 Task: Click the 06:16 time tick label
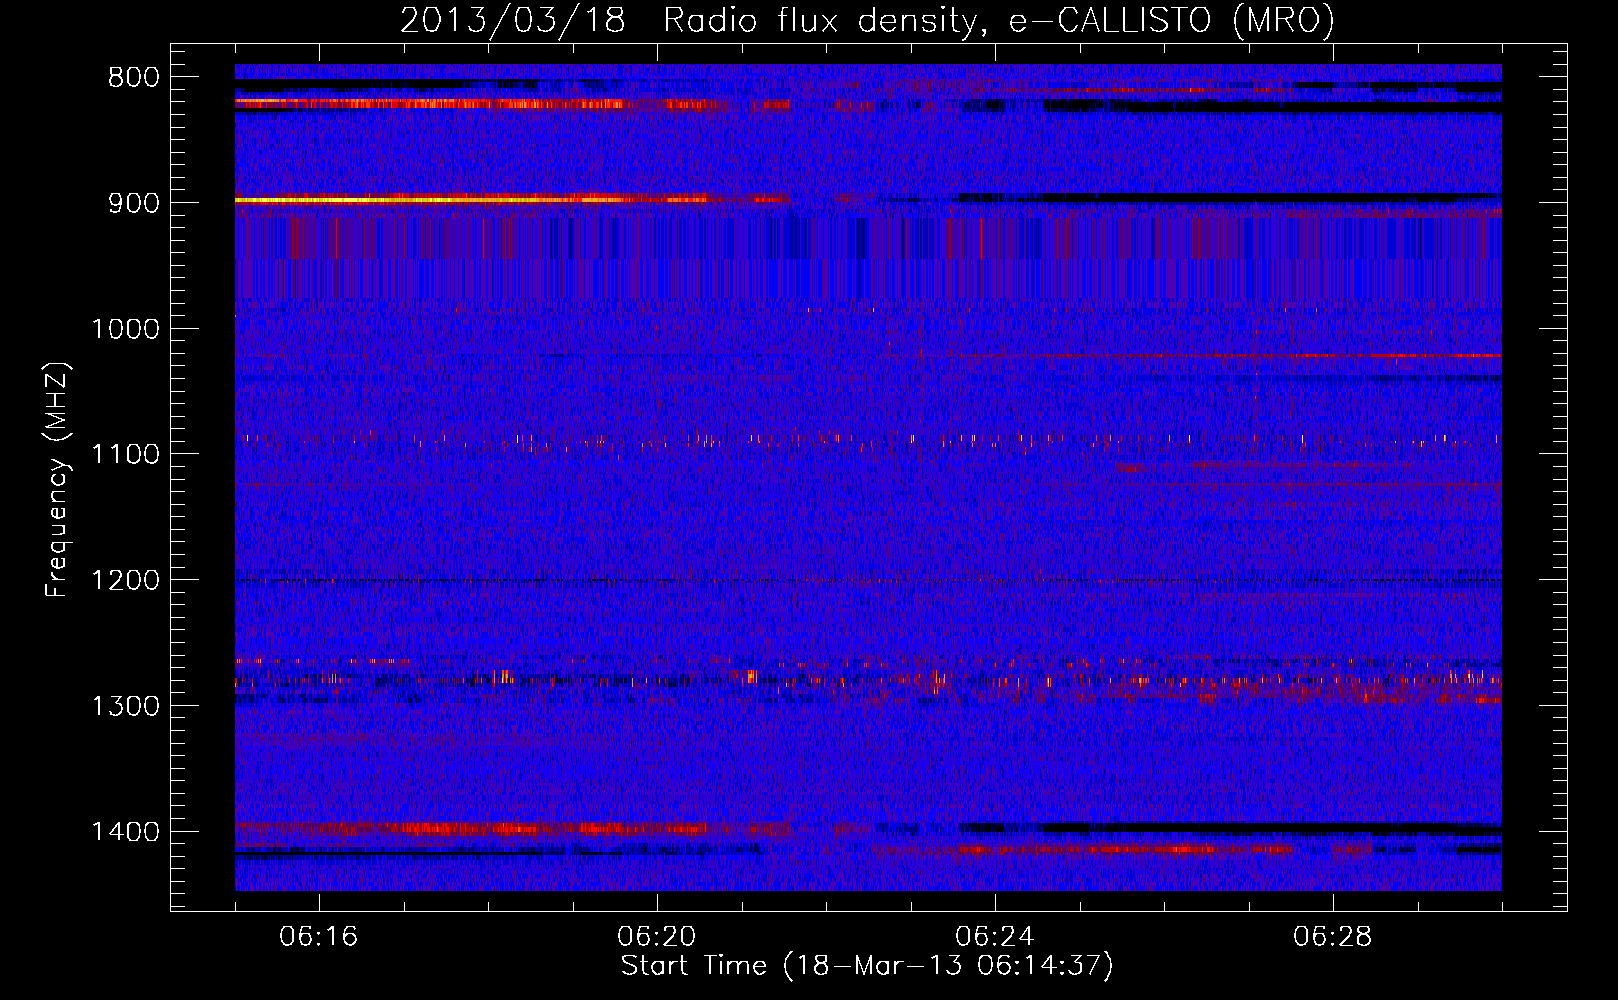(x=319, y=937)
